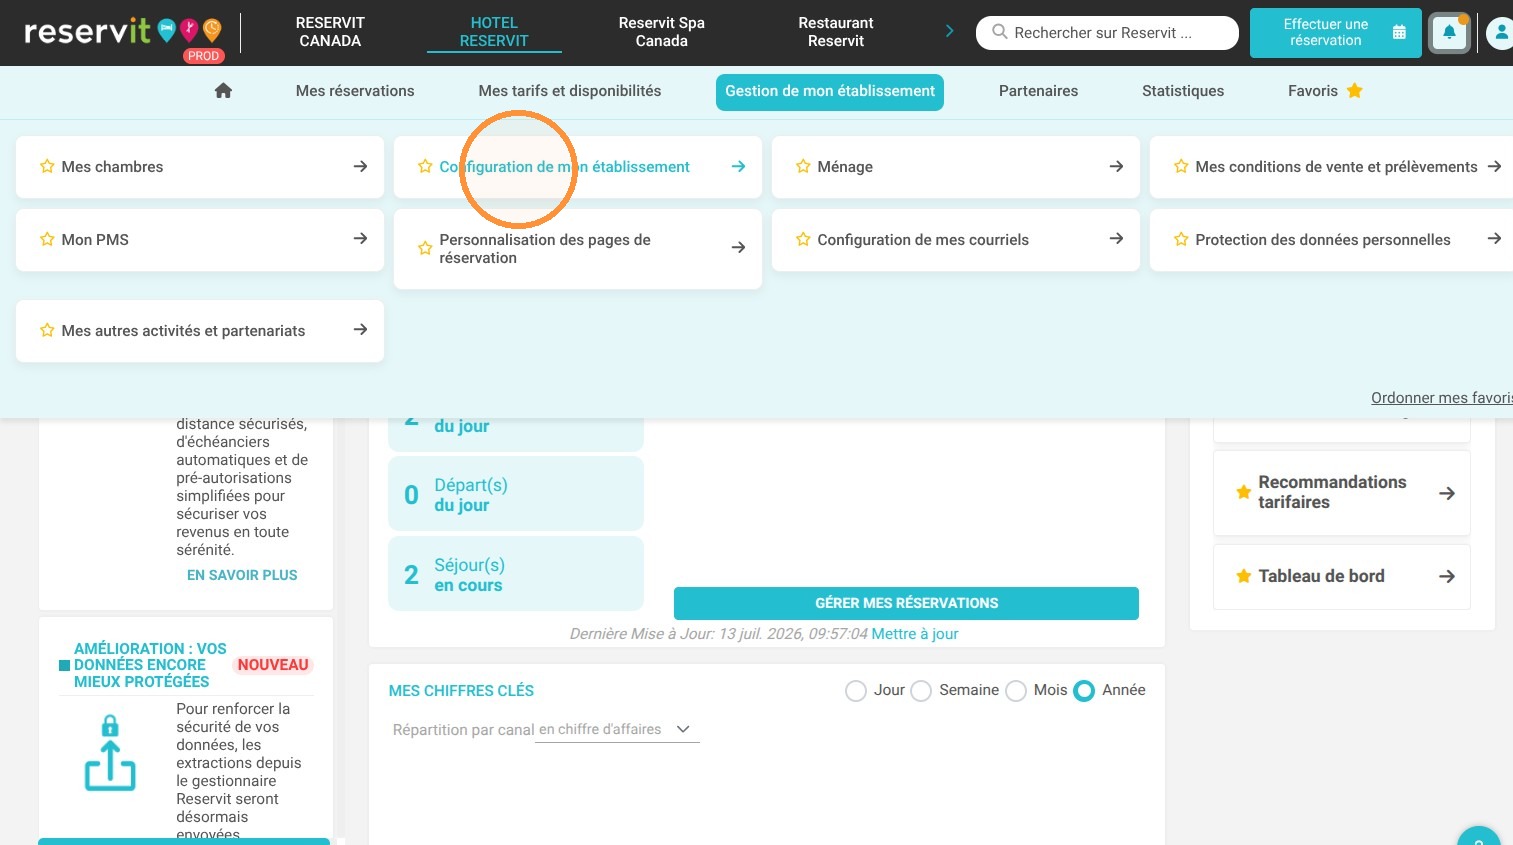Click Séjour(s) en cours tile
This screenshot has height=845, width=1513.
516,574
